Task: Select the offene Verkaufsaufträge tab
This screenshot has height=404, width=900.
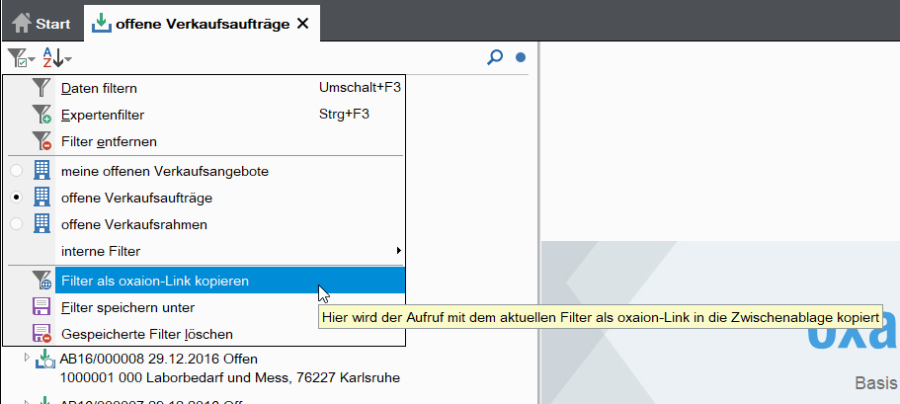Action: 201,24
